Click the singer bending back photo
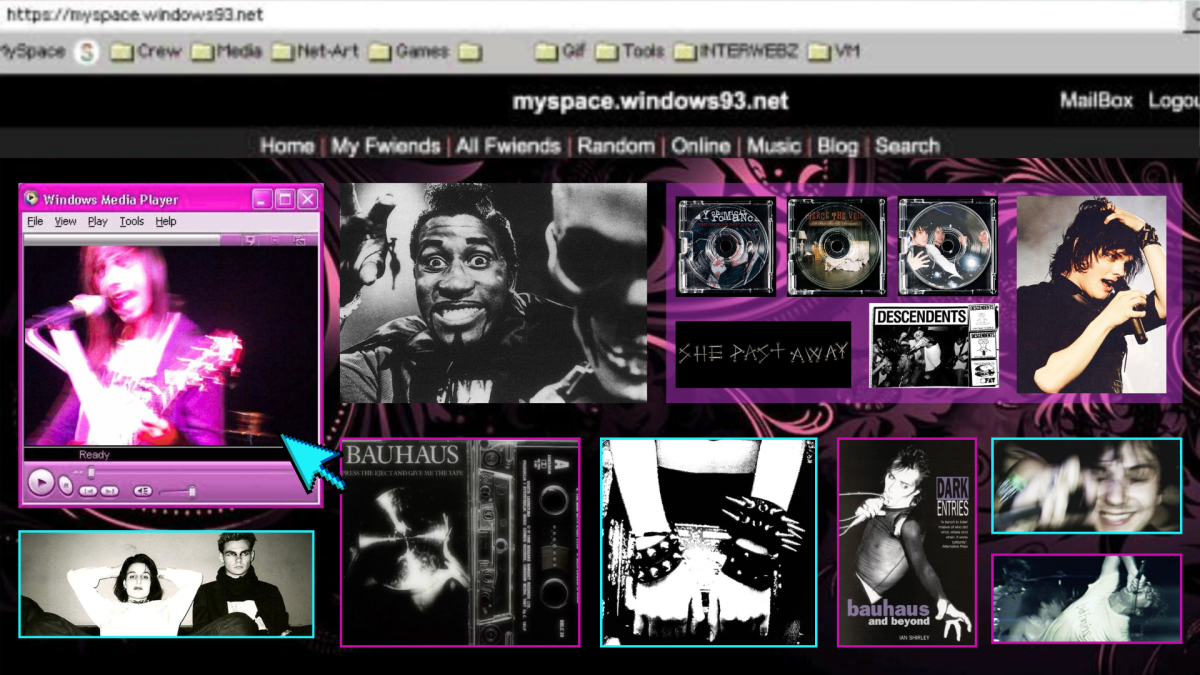The image size is (1200, 675). pos(1086,598)
